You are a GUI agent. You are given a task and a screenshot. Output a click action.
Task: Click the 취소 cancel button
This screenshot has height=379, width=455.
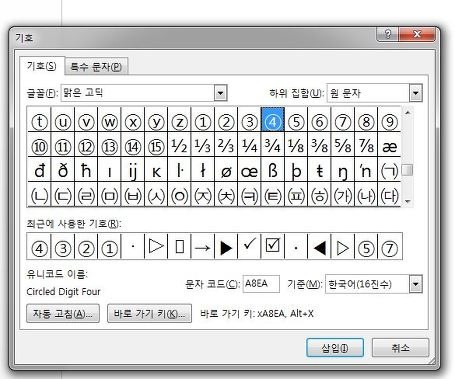point(400,348)
